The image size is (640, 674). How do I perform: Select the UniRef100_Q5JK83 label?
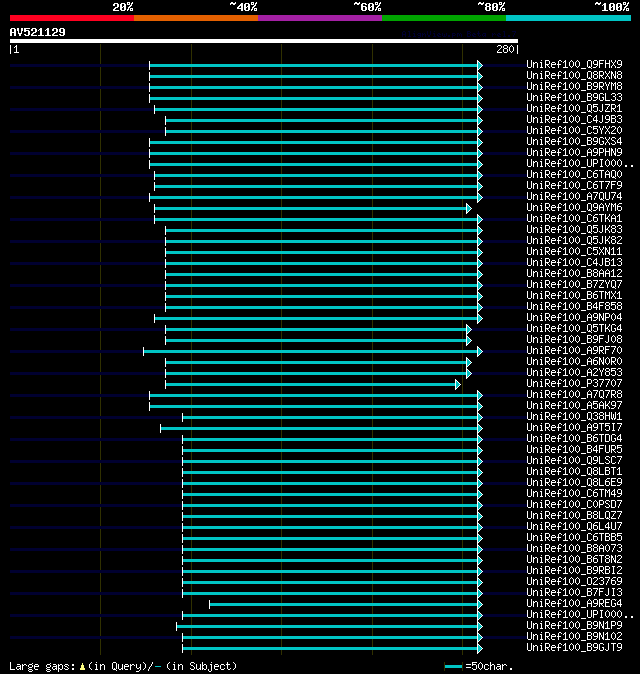coord(574,230)
